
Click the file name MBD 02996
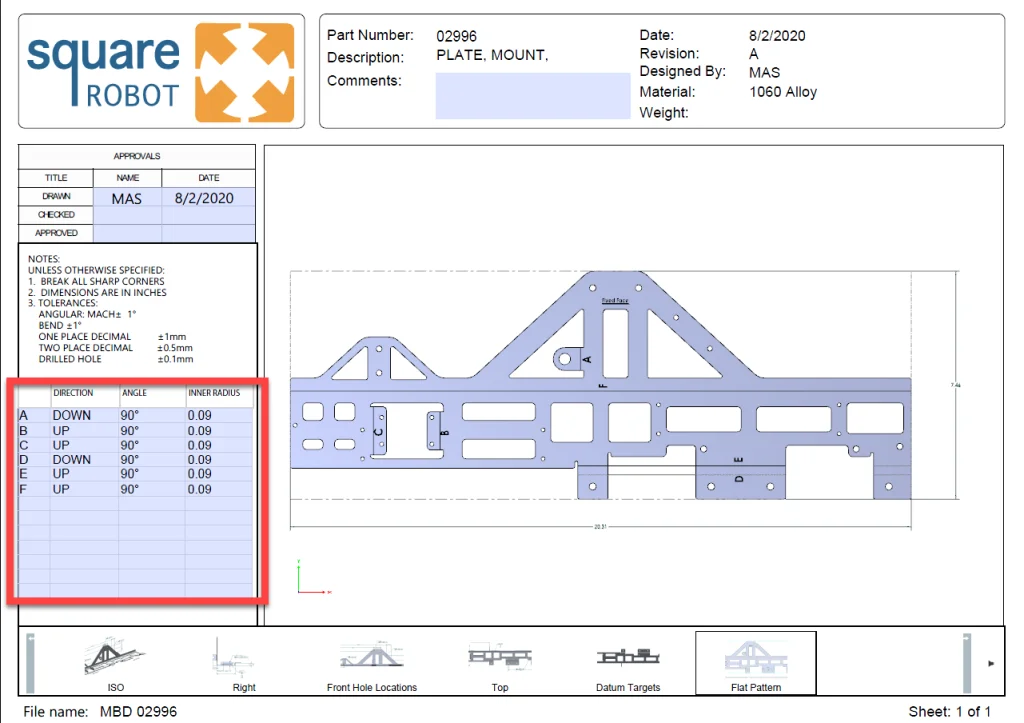[140, 711]
